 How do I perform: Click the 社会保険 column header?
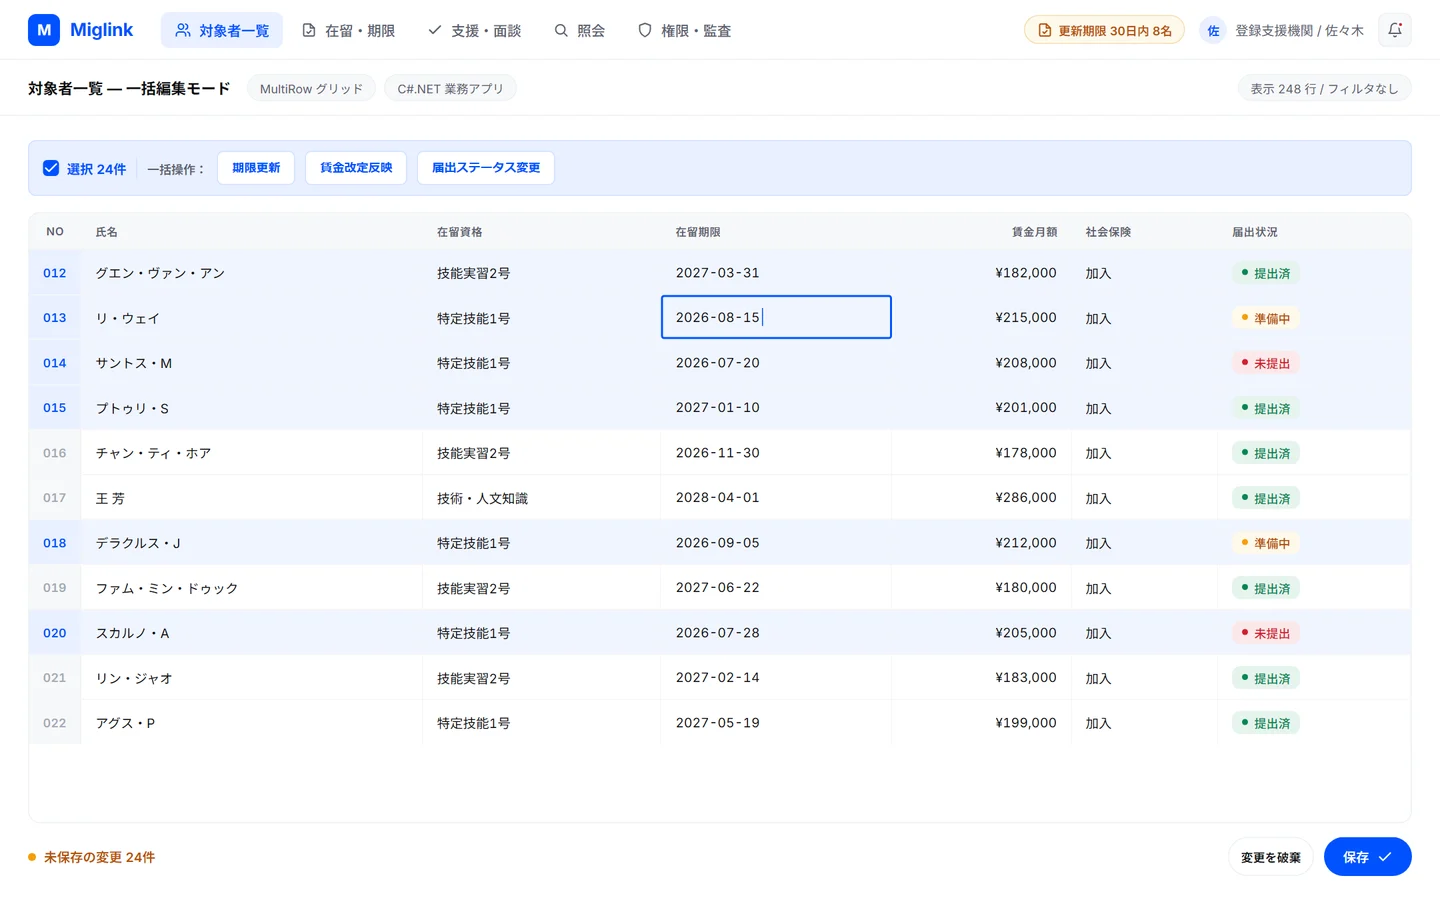[x=1108, y=232]
